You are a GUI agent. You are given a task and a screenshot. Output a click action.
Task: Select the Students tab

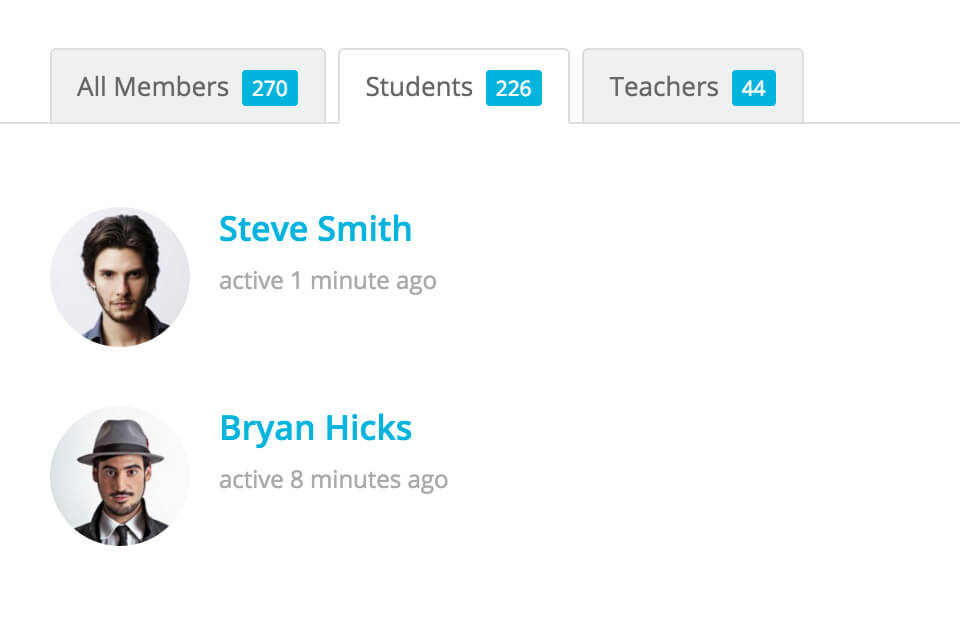pos(454,86)
